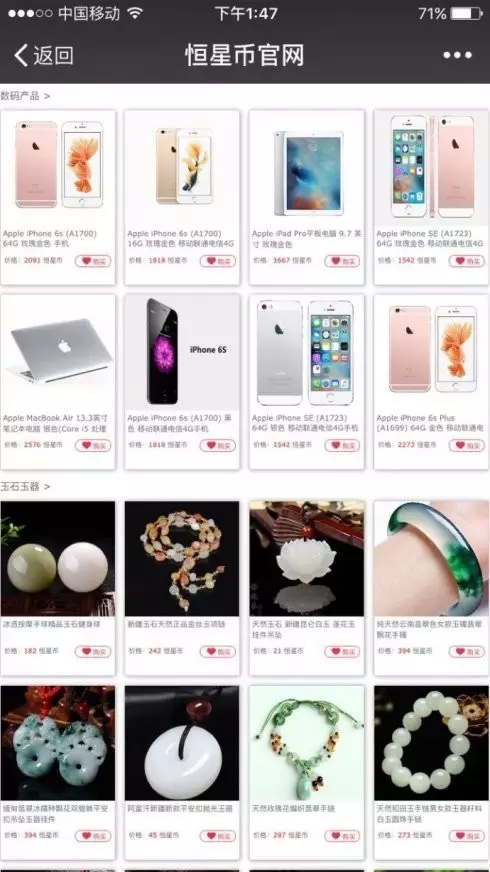Screen dimensions: 490x872
Task: Tap heart buy button for iPhone 6s Plus 2273
Action: point(467,445)
